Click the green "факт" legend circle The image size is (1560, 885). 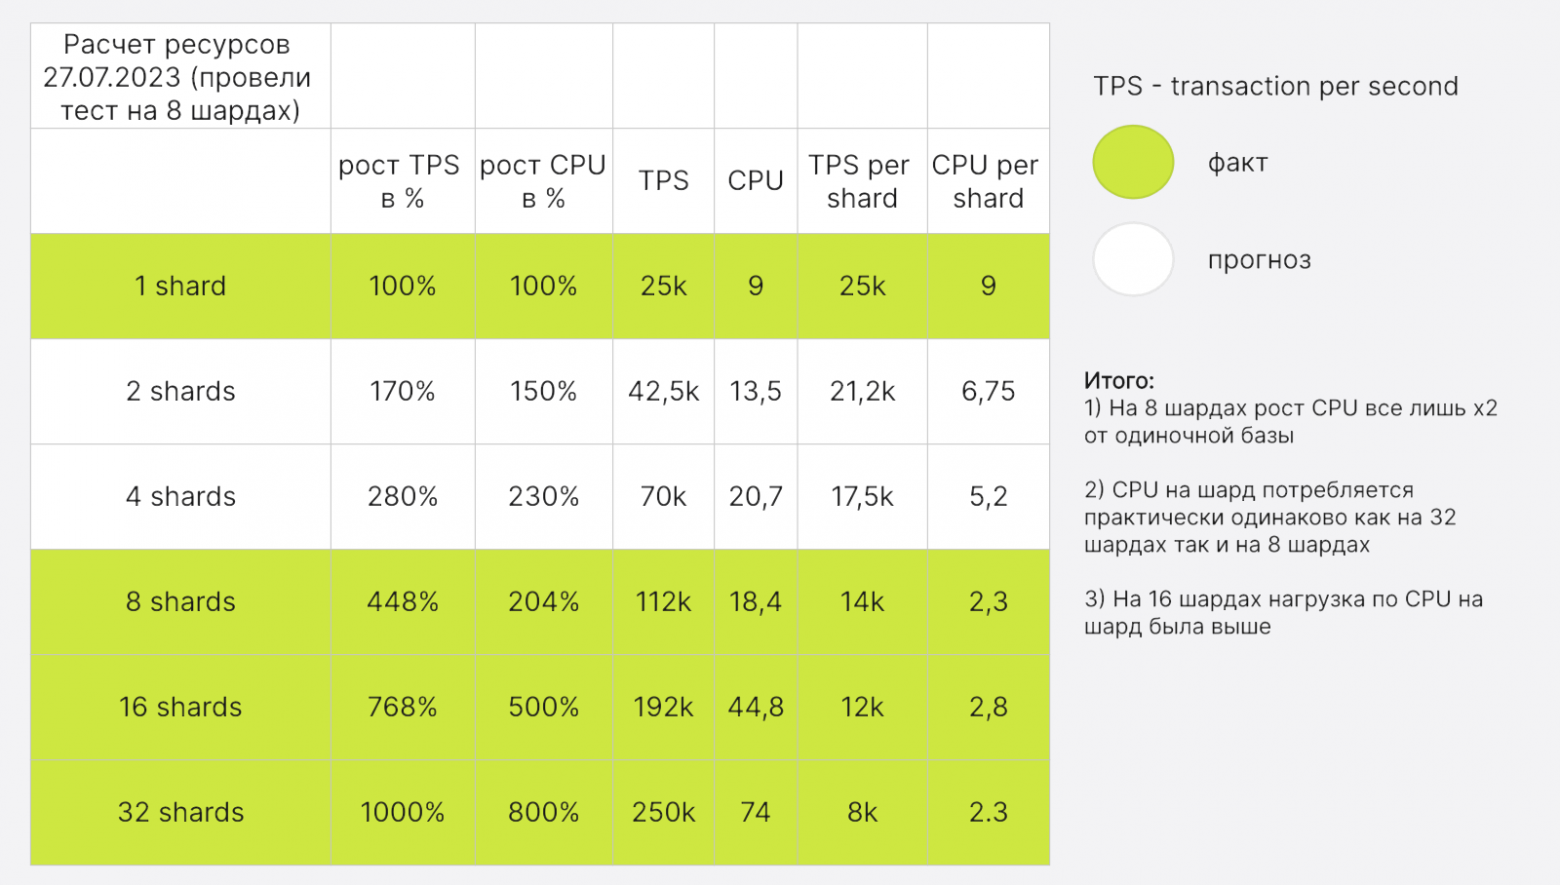click(1132, 162)
